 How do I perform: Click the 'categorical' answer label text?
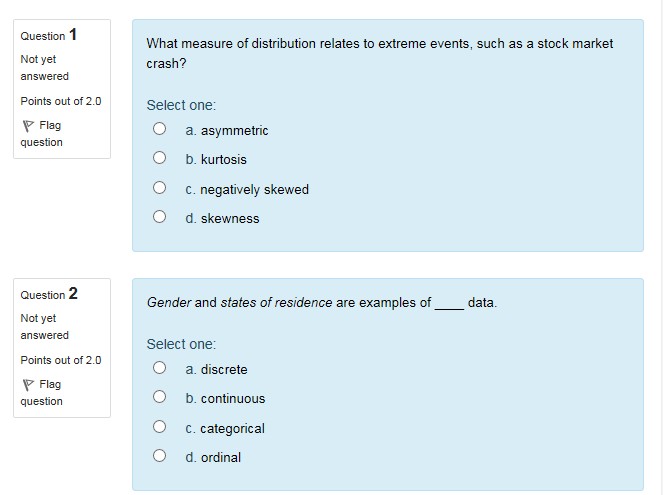coord(232,429)
